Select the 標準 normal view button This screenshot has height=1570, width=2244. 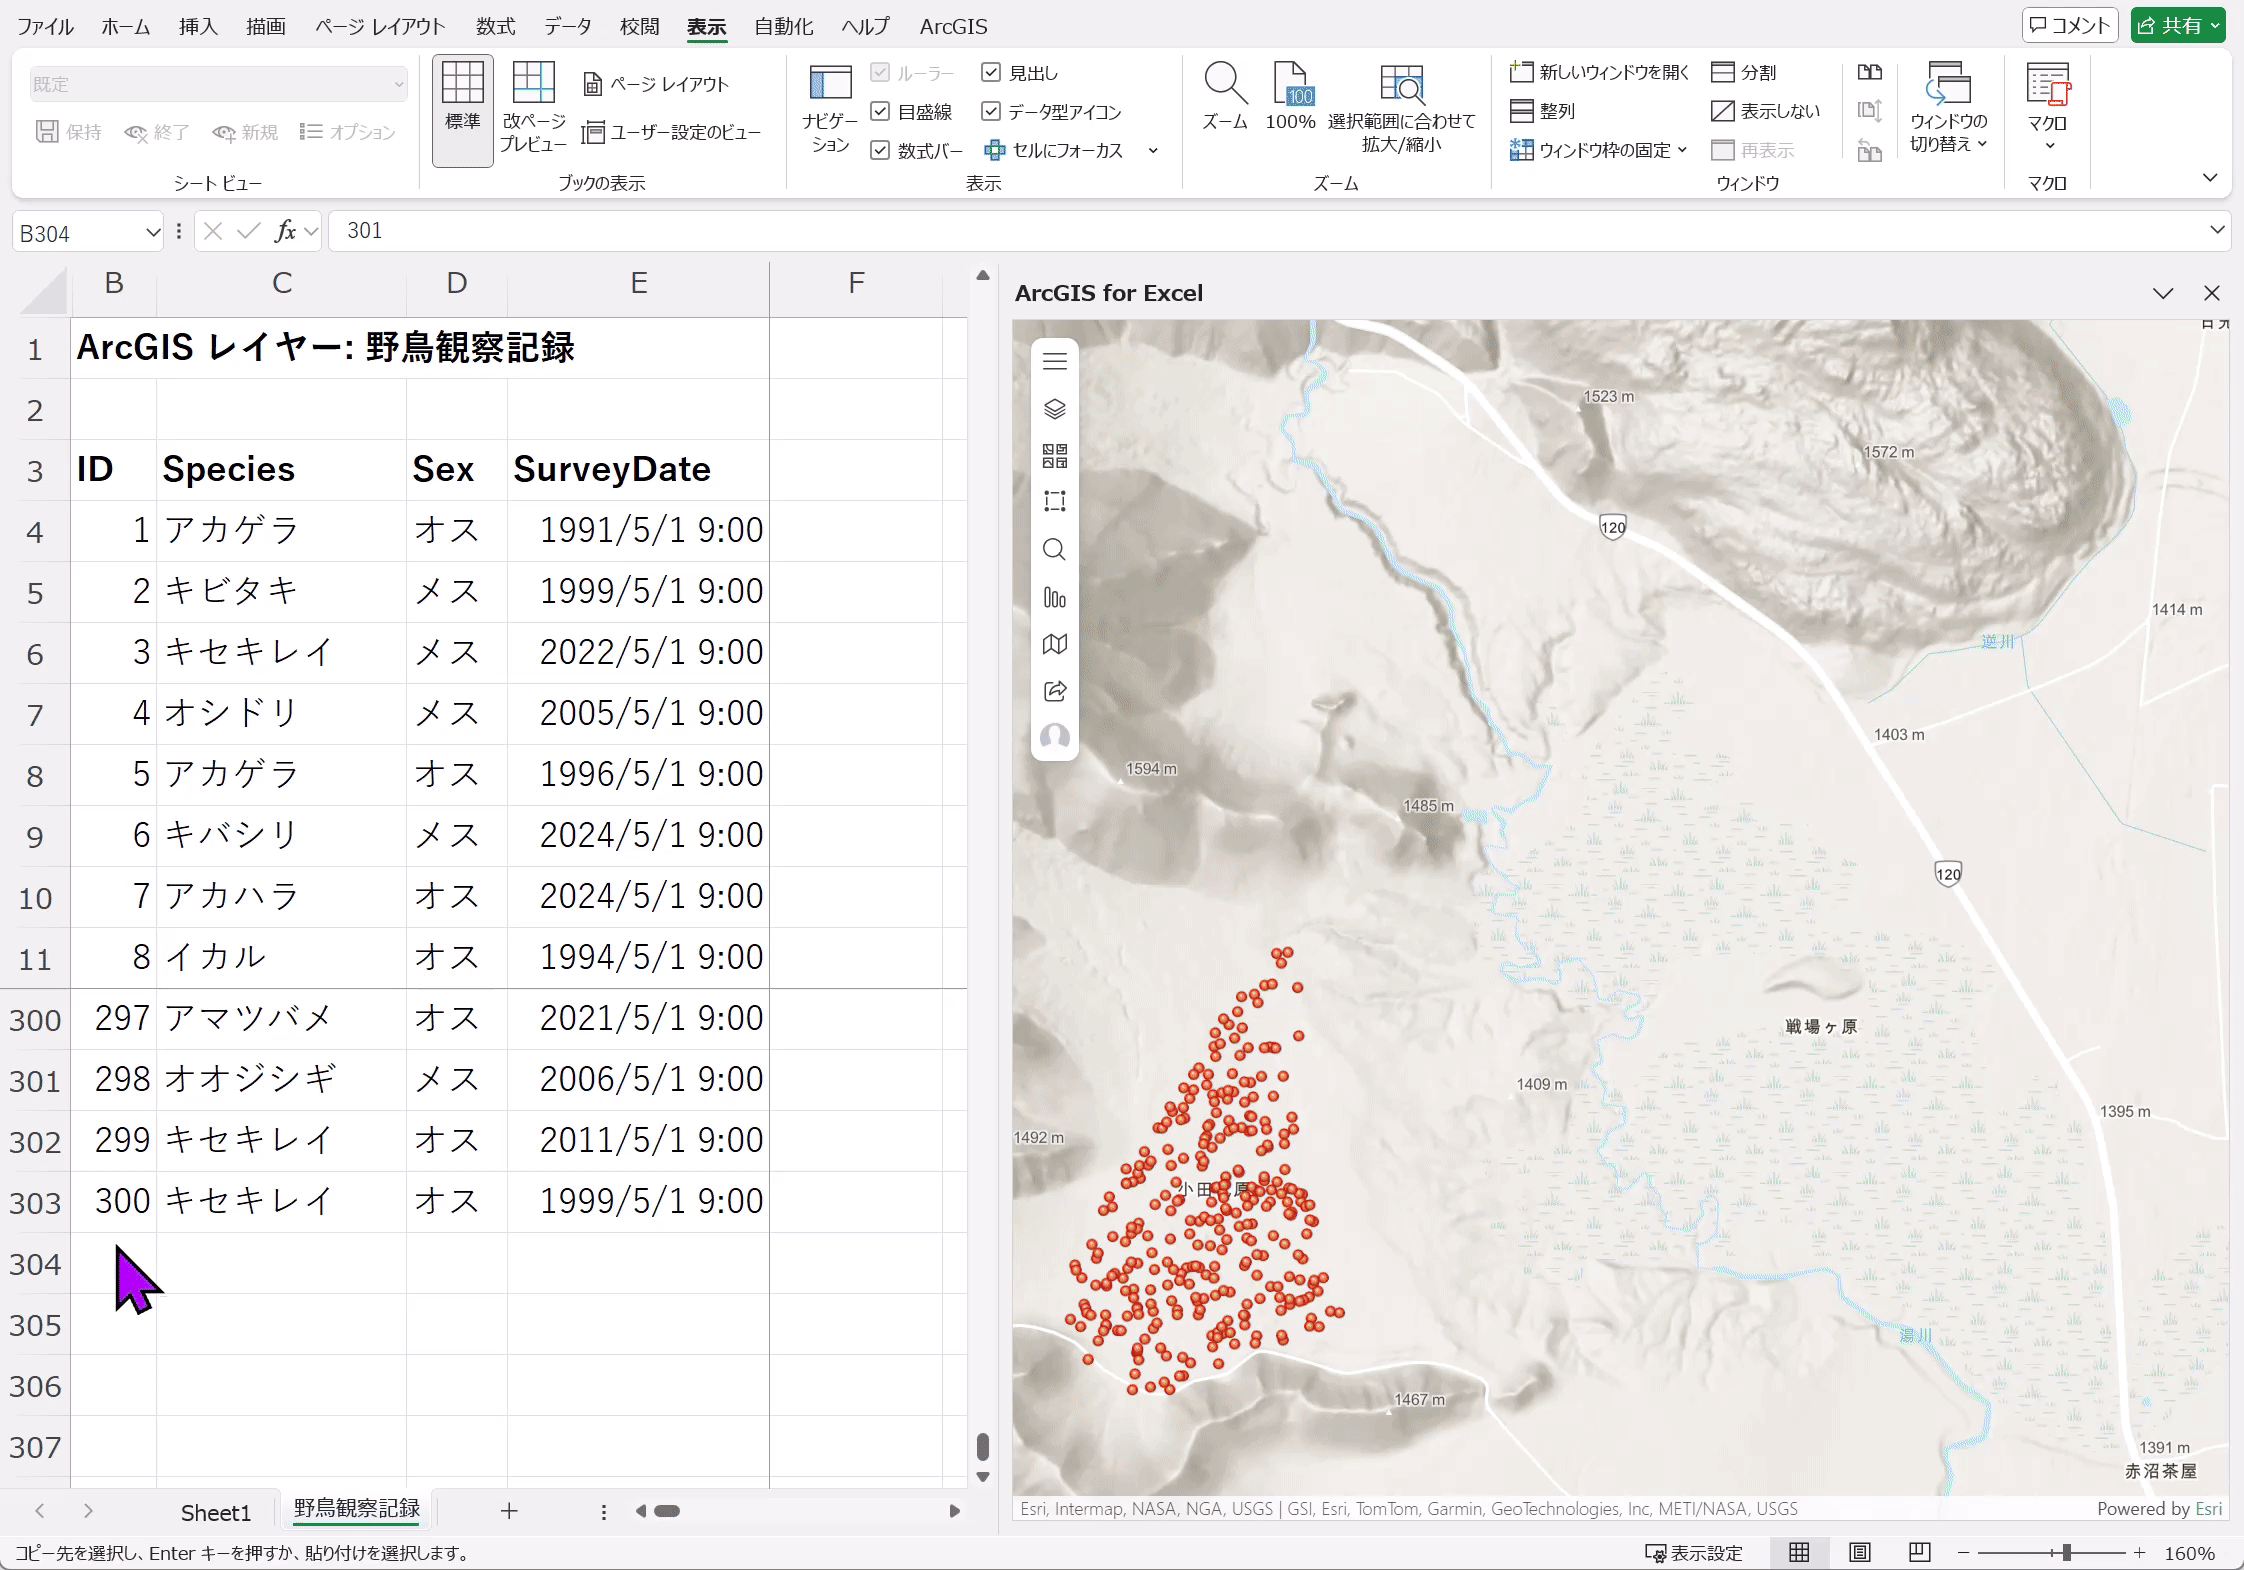point(463,109)
